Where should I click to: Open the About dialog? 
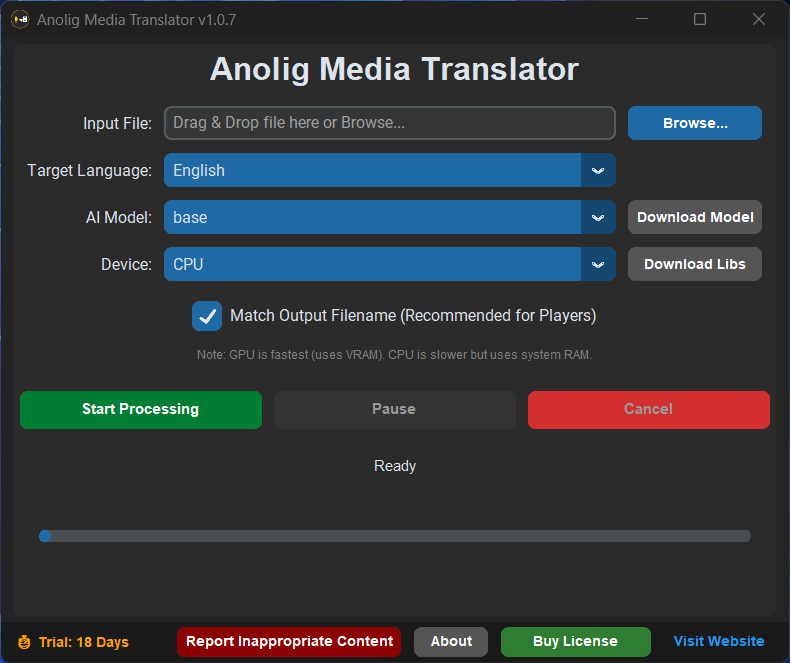coord(451,642)
